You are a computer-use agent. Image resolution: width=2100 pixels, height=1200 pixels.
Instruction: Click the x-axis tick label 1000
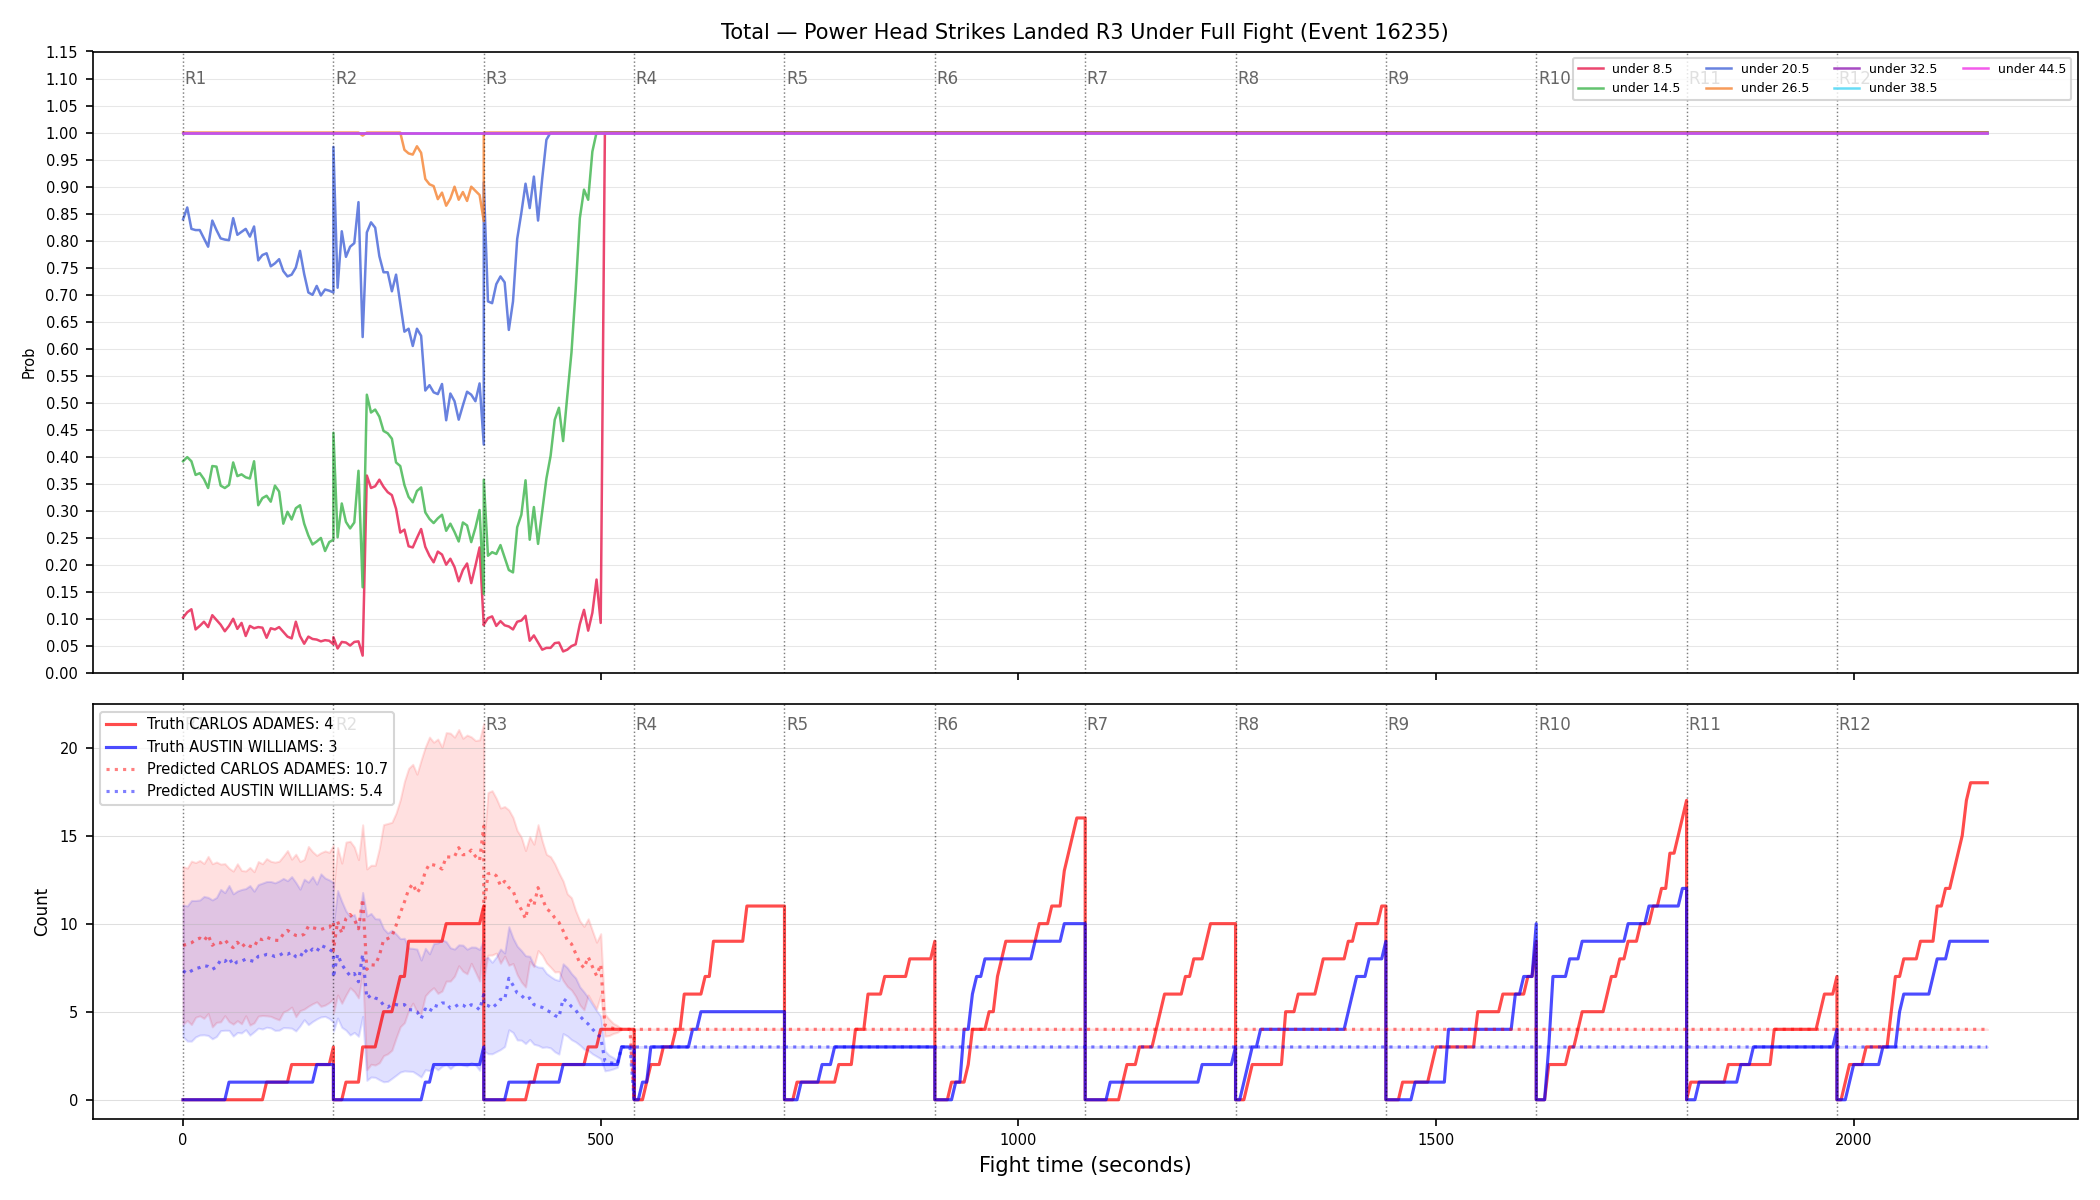1018,1139
